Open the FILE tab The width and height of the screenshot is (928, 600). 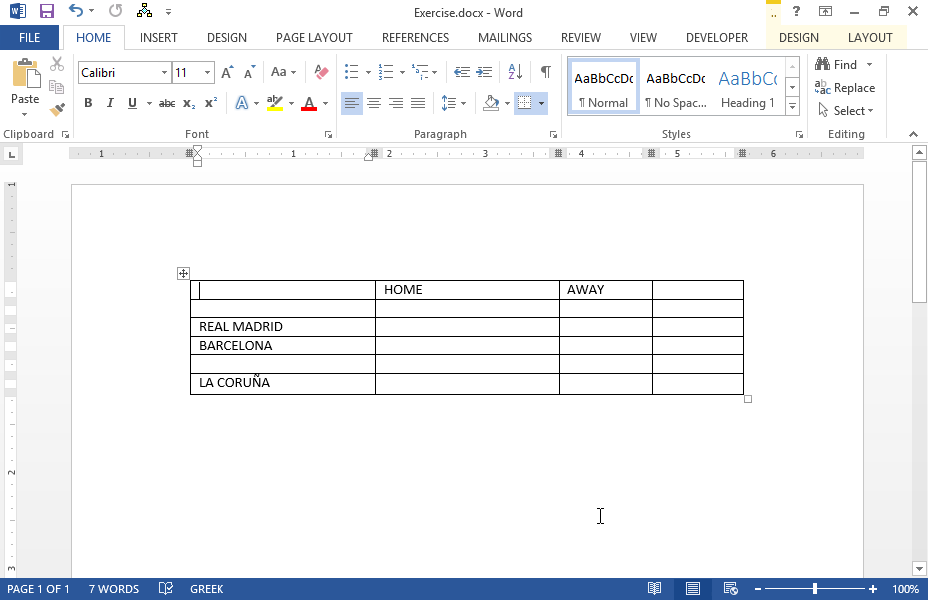tap(30, 38)
